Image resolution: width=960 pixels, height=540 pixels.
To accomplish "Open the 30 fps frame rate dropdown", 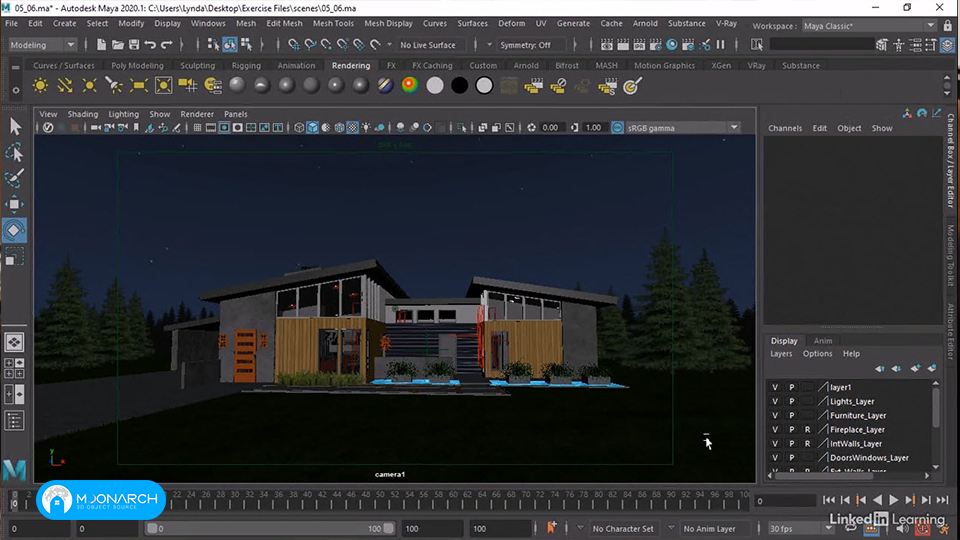I will pyautogui.click(x=800, y=528).
